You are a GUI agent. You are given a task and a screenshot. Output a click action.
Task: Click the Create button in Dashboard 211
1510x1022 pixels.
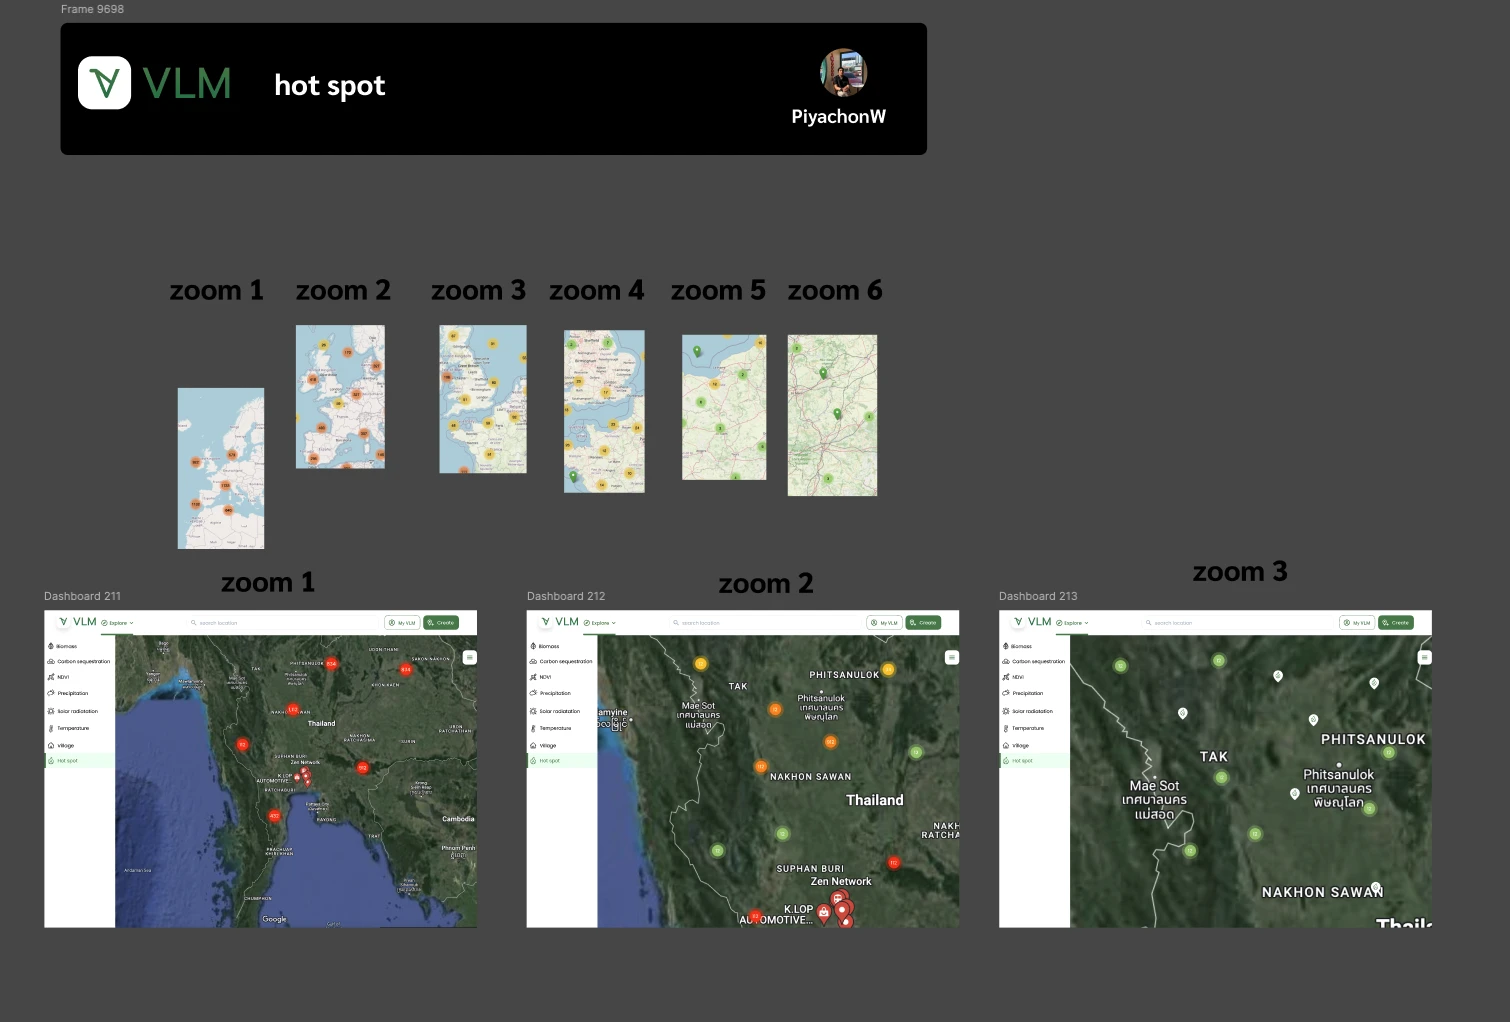pyautogui.click(x=441, y=623)
